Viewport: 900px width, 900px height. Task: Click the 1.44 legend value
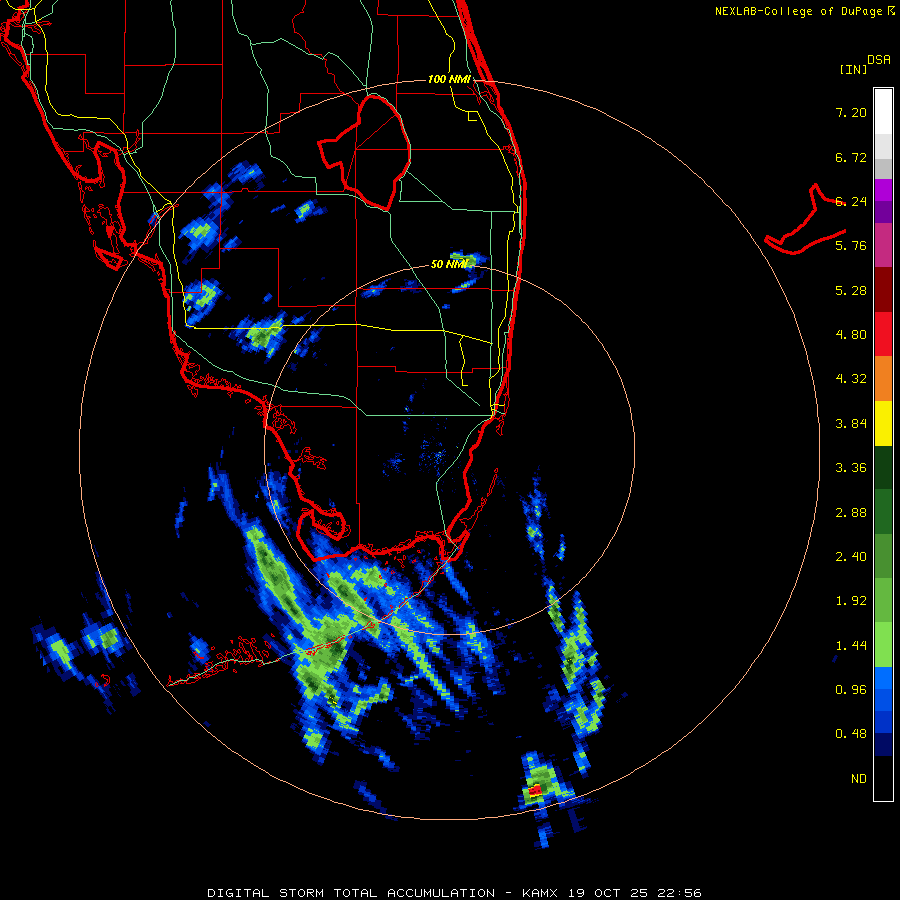point(851,646)
